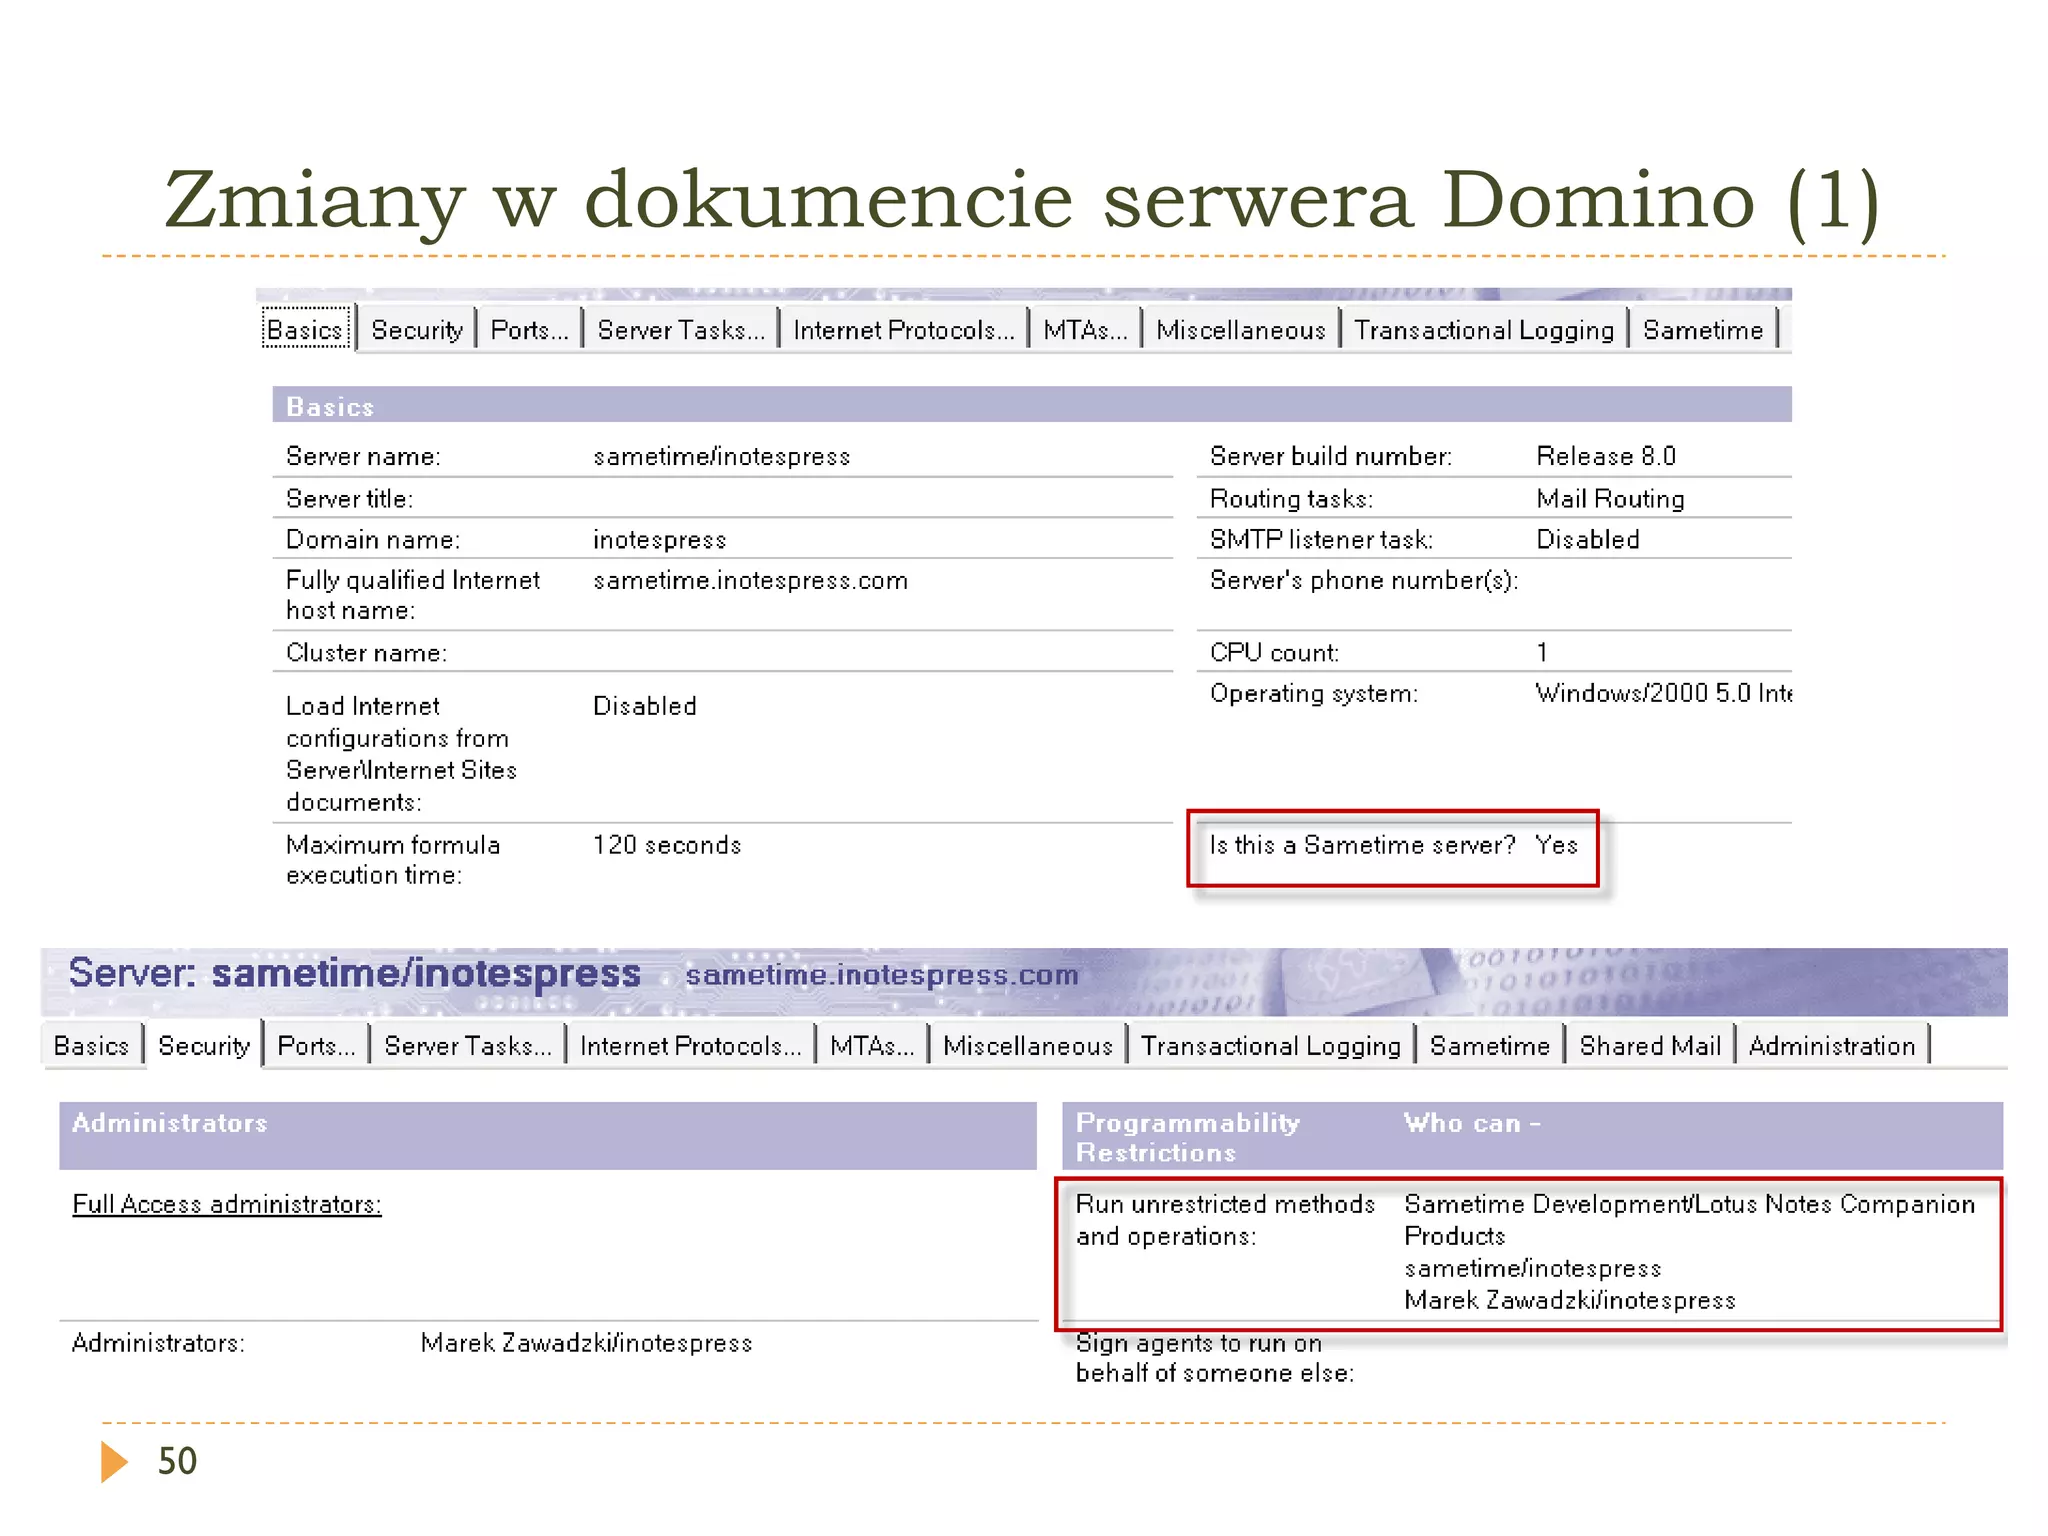Click domain name value inotespress
Viewport: 2048px width, 1536px height.
point(659,540)
